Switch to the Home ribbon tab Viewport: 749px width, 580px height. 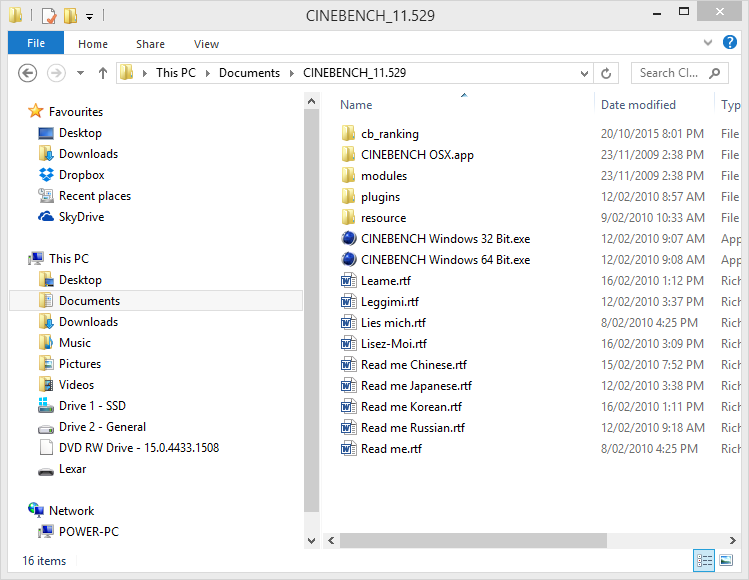tap(93, 44)
